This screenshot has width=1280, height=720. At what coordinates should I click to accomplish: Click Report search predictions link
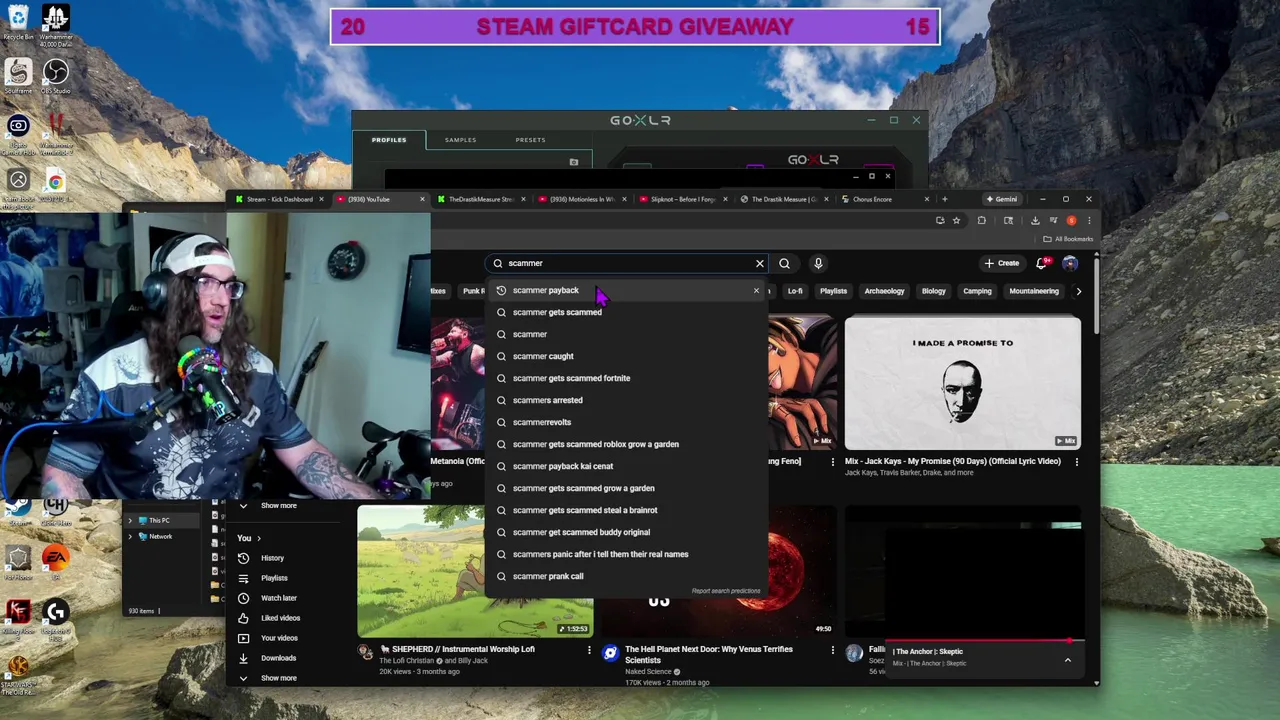[x=726, y=591]
